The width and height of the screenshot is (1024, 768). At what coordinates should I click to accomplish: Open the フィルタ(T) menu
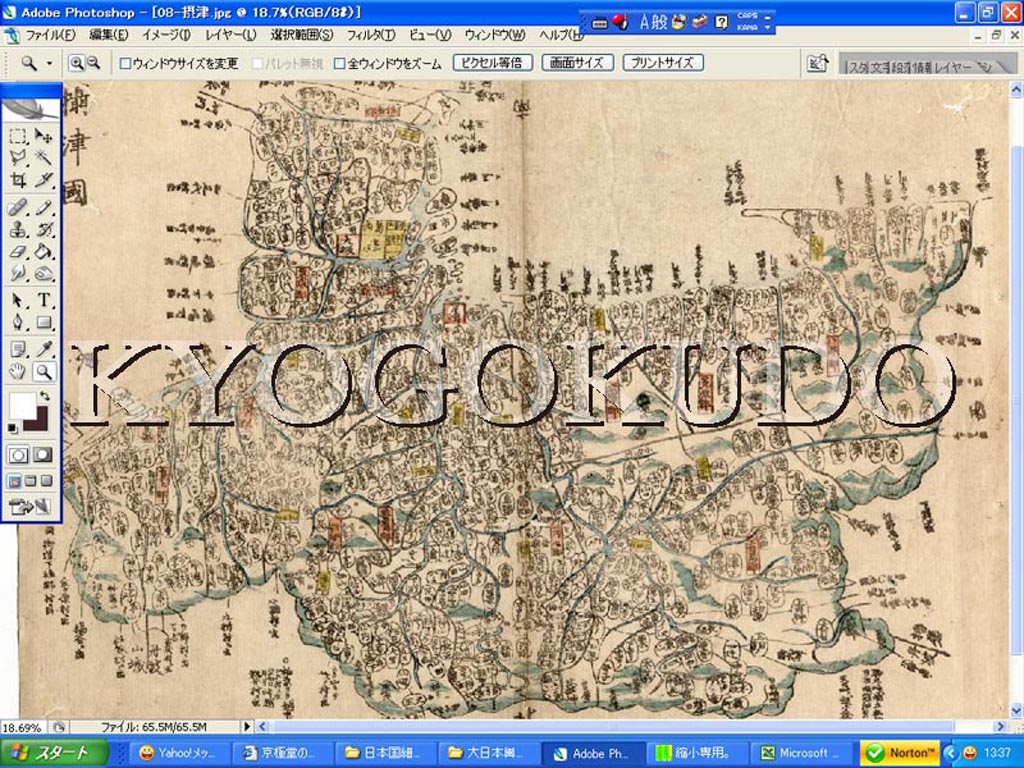[x=370, y=35]
